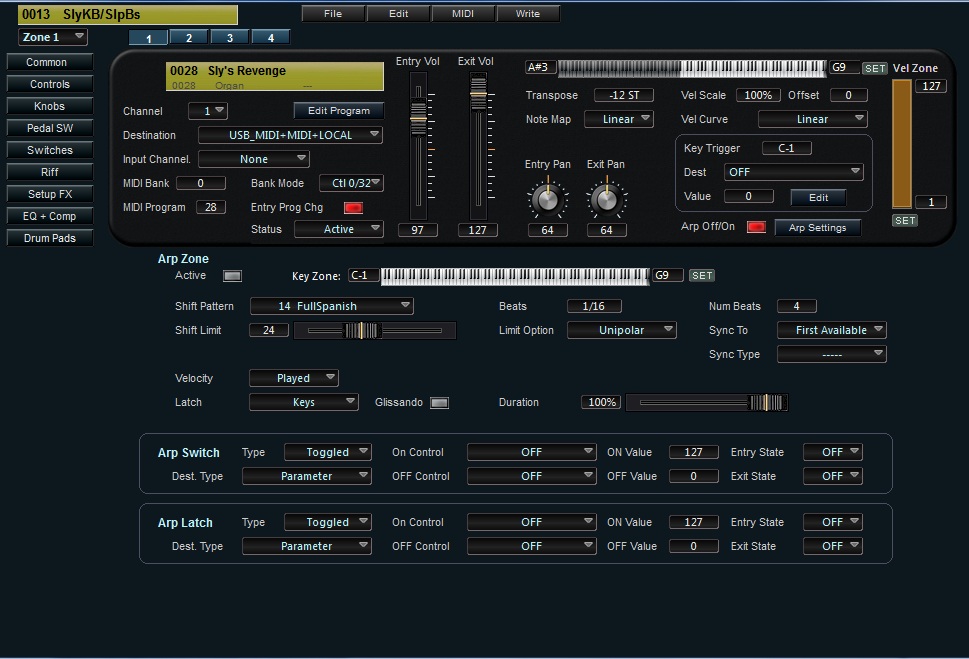Image resolution: width=969 pixels, height=659 pixels.
Task: Click the Edit Program button
Action: tap(339, 111)
